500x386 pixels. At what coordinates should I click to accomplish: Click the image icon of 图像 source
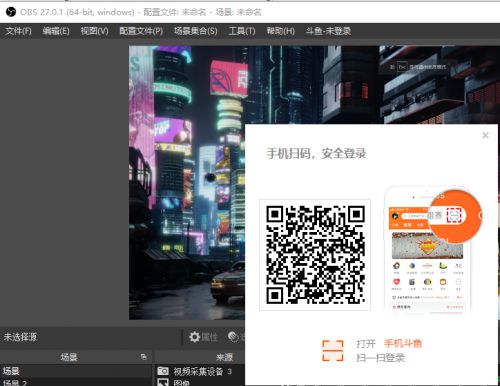tap(163, 383)
